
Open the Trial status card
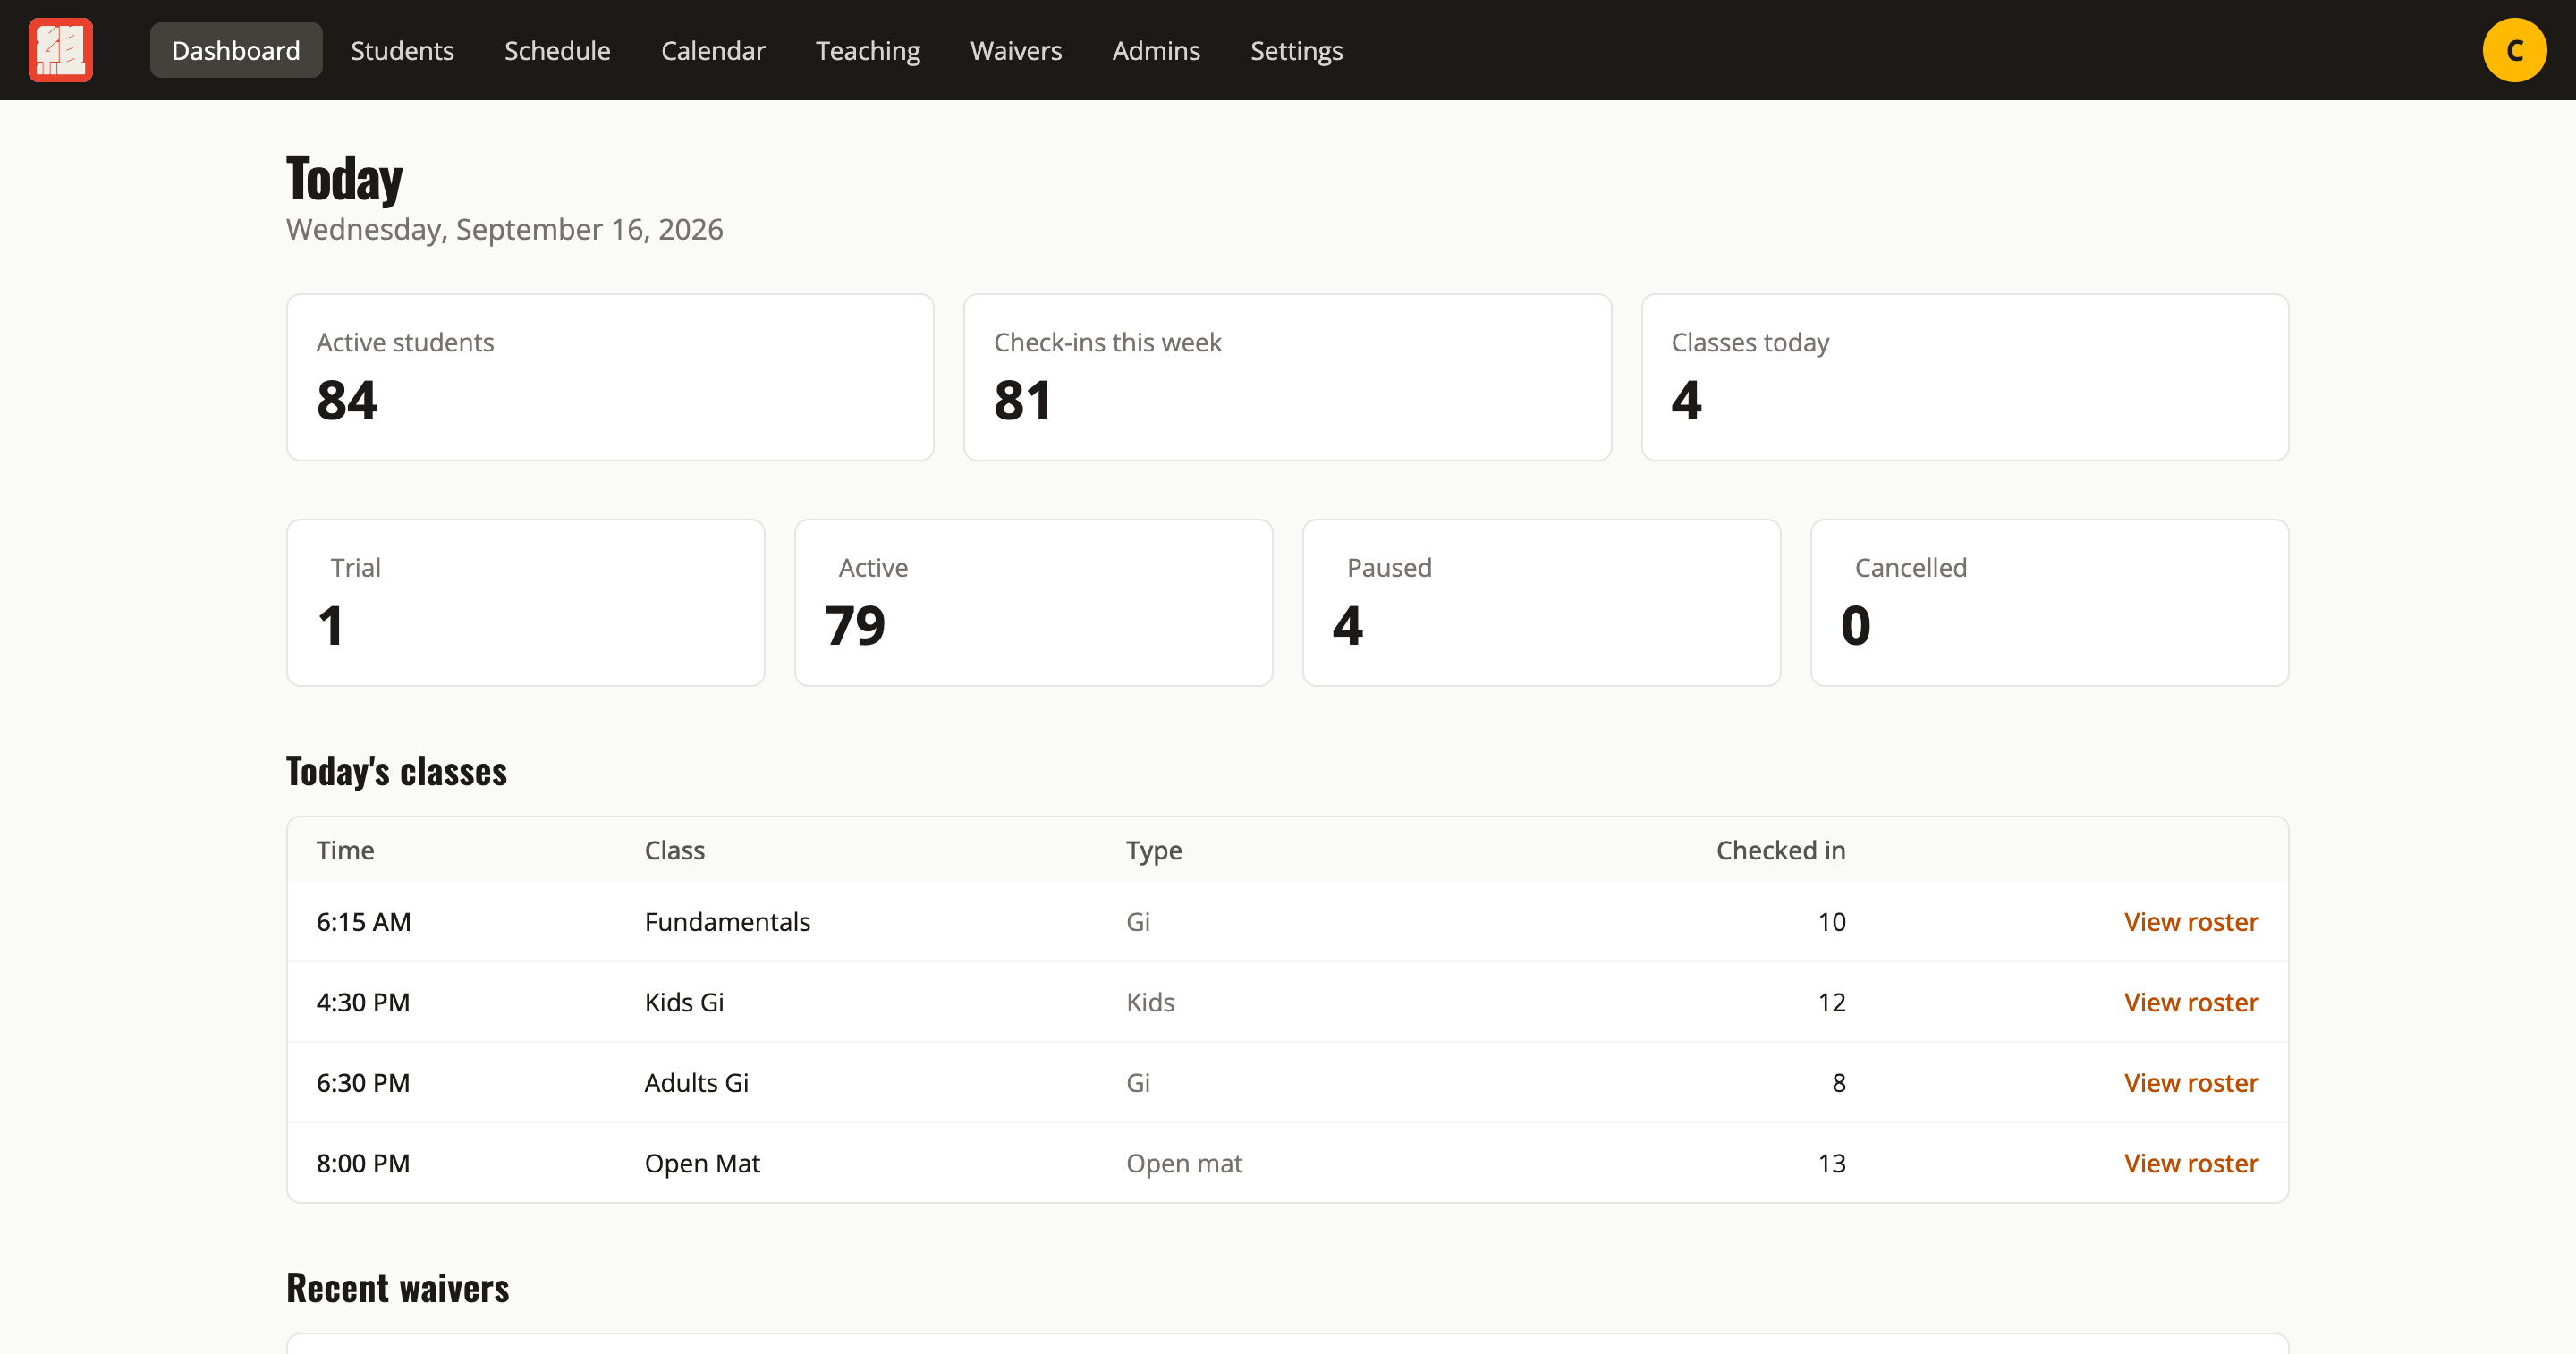tap(526, 602)
